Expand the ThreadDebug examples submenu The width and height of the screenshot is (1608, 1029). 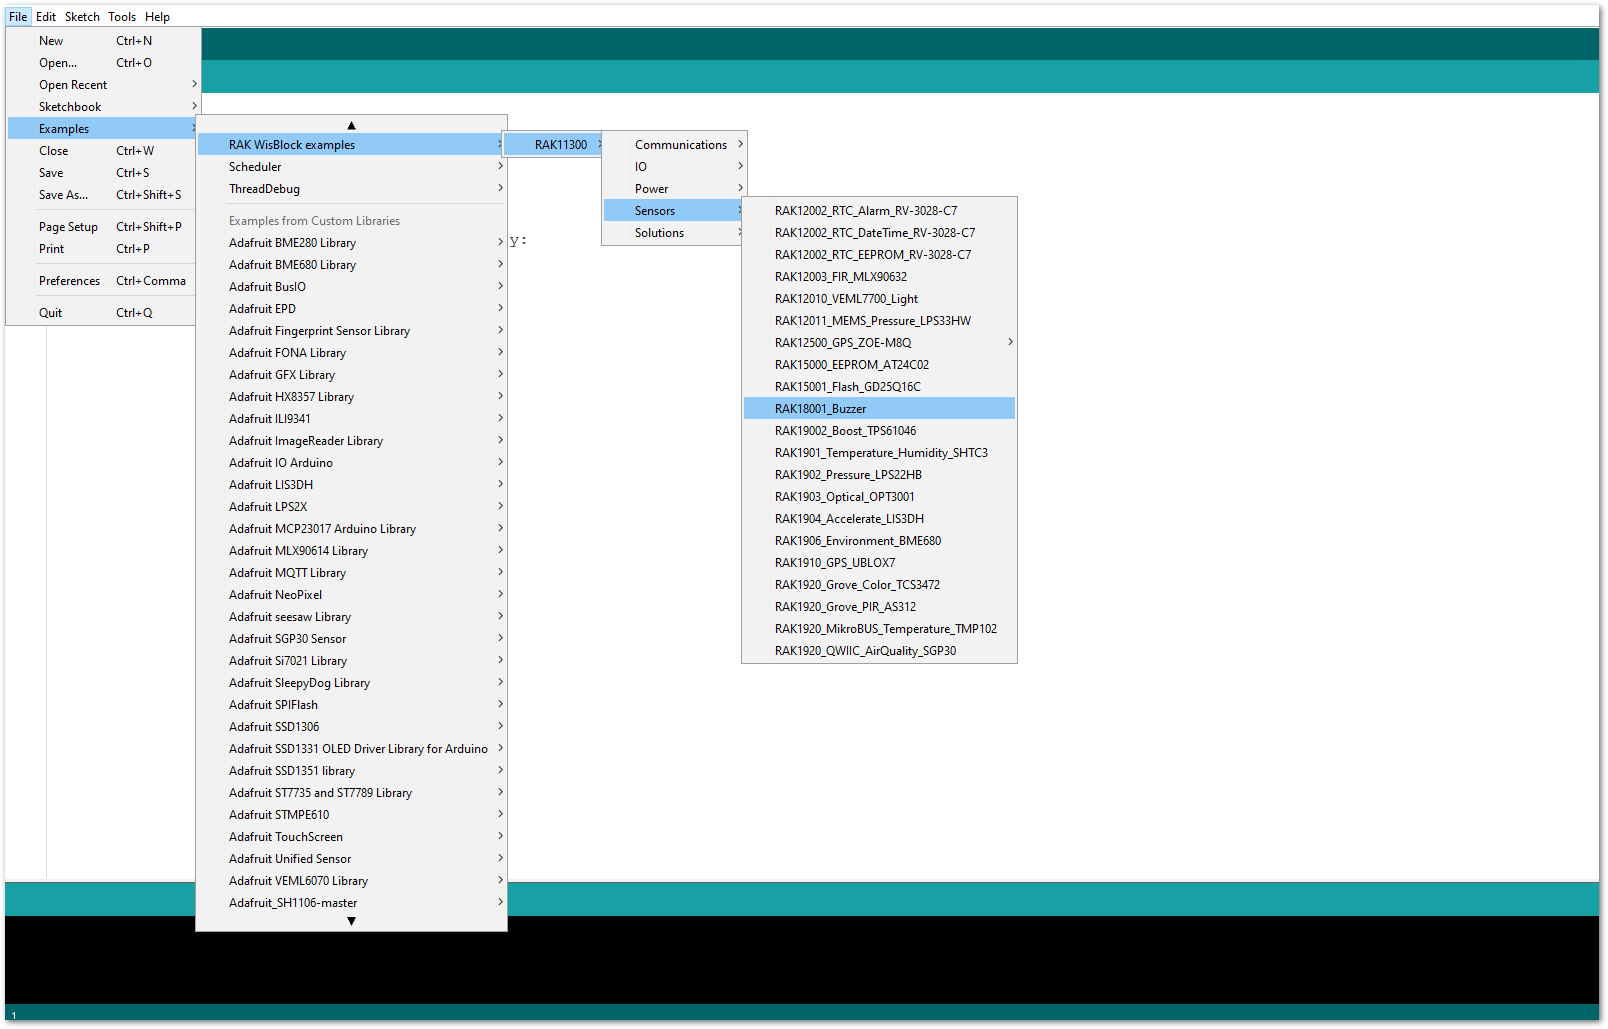[x=351, y=189]
